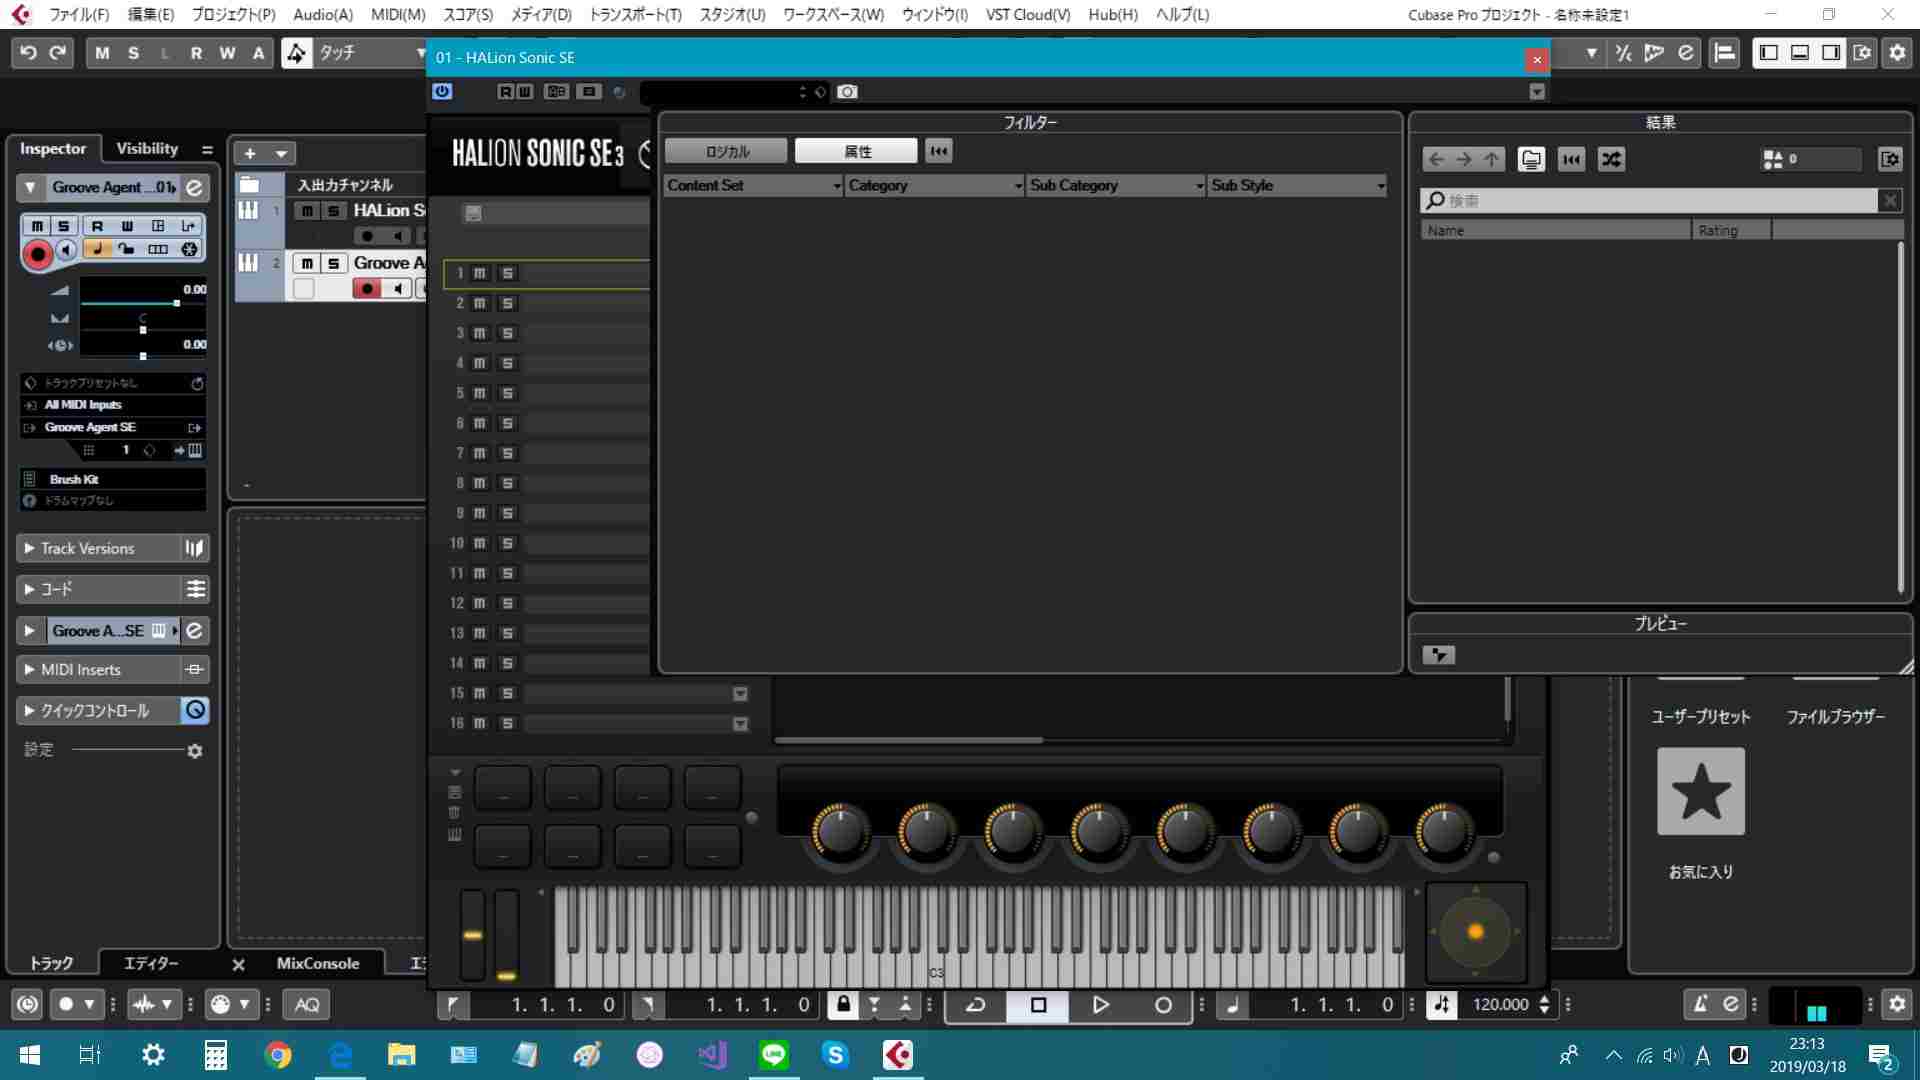
Task: Open HALion slot 15 program dropdown arrow
Action: click(740, 694)
